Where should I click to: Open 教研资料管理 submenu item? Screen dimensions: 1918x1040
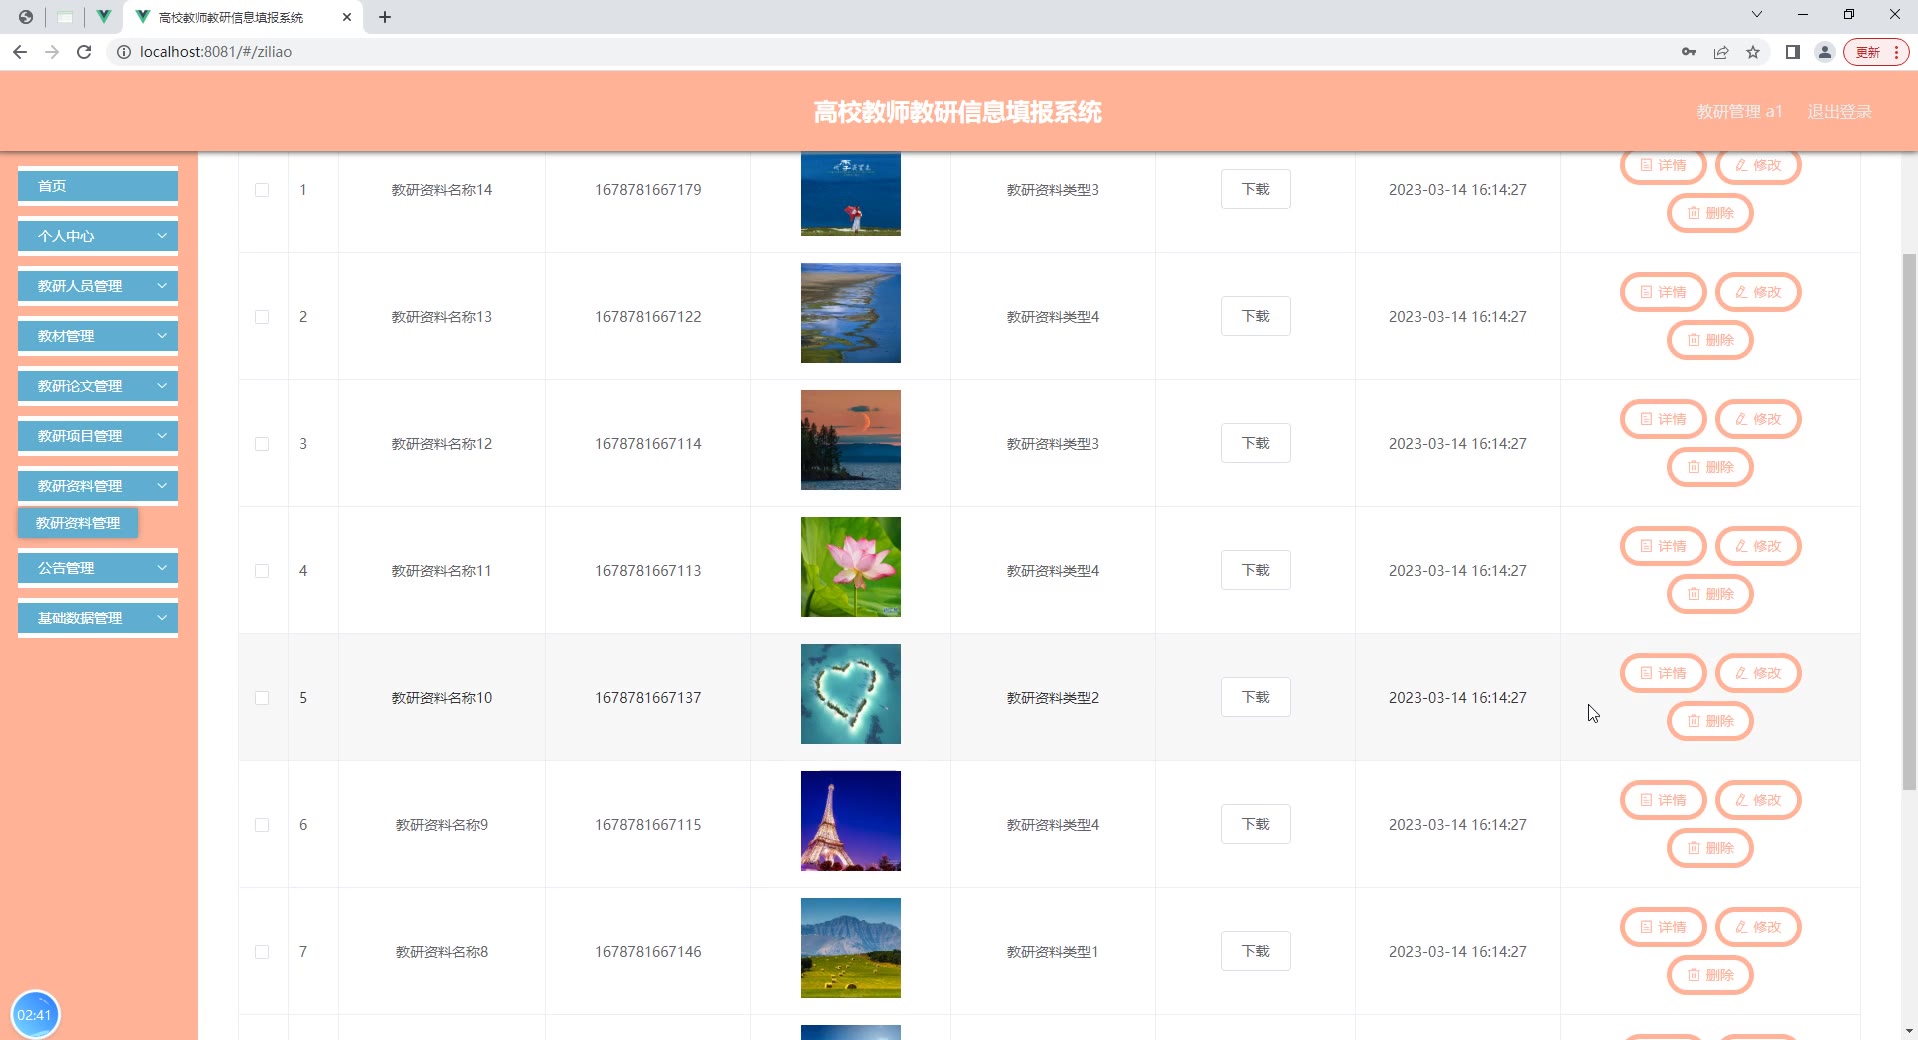point(78,523)
